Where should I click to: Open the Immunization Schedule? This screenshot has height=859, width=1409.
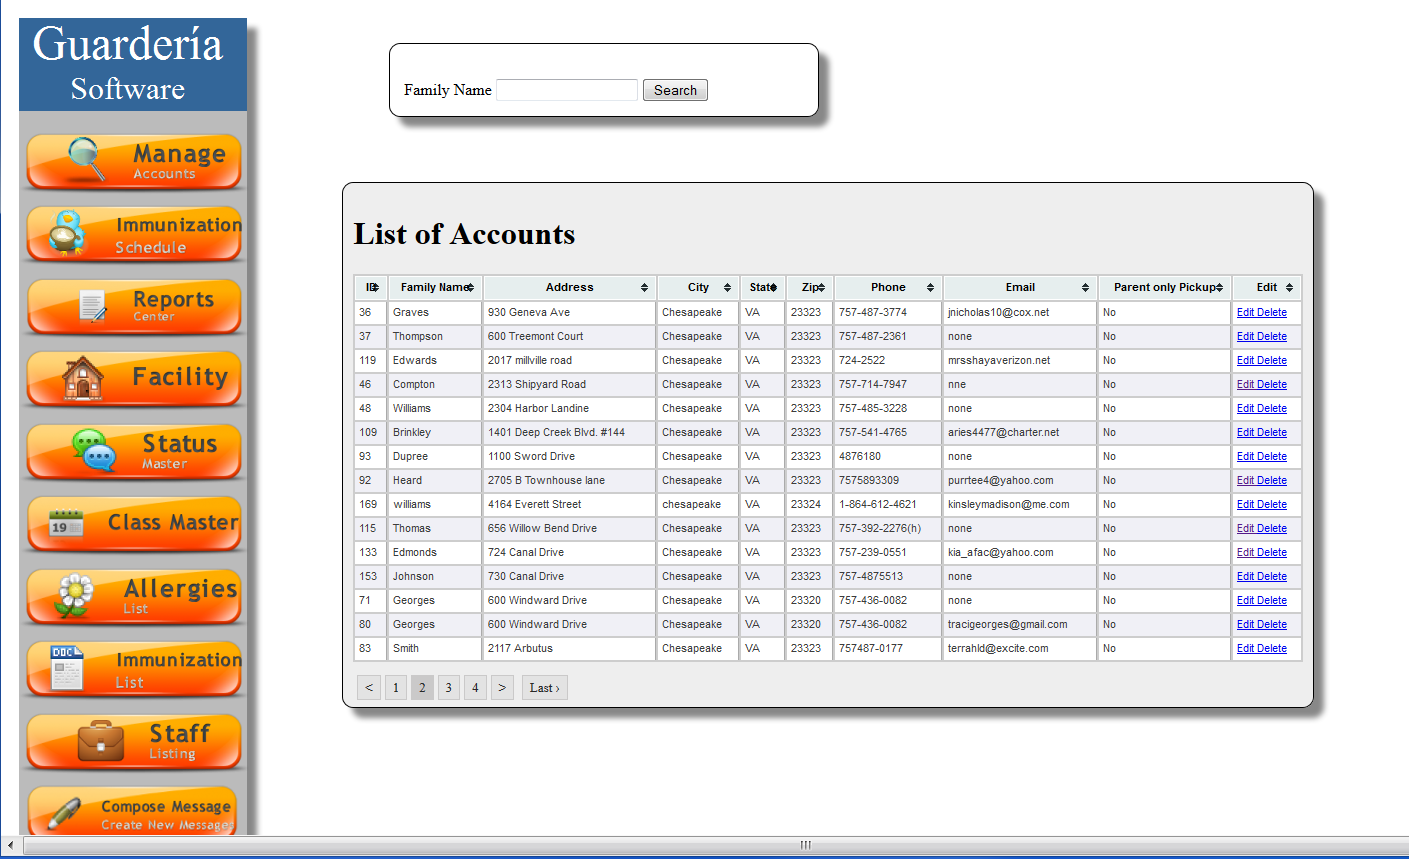(133, 233)
